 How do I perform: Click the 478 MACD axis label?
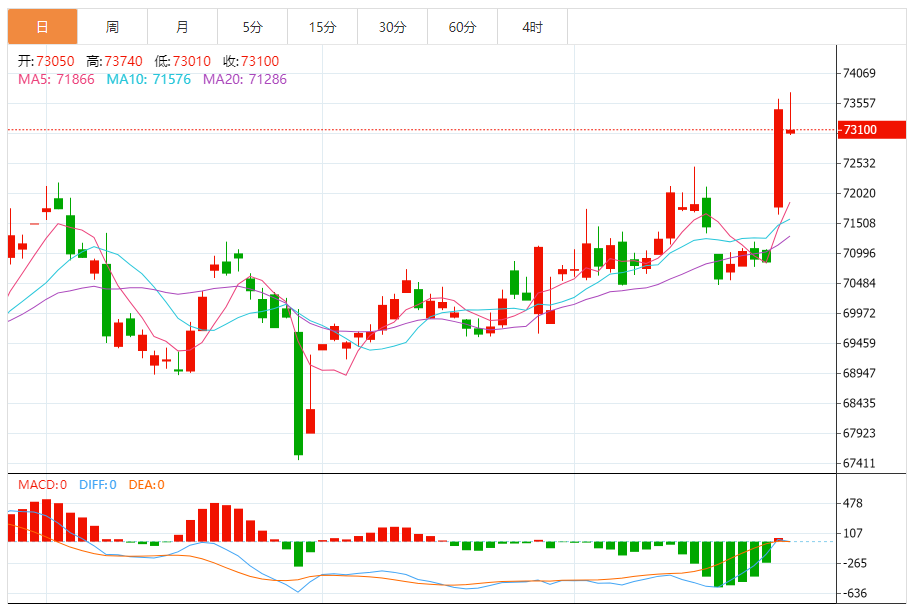(x=853, y=503)
